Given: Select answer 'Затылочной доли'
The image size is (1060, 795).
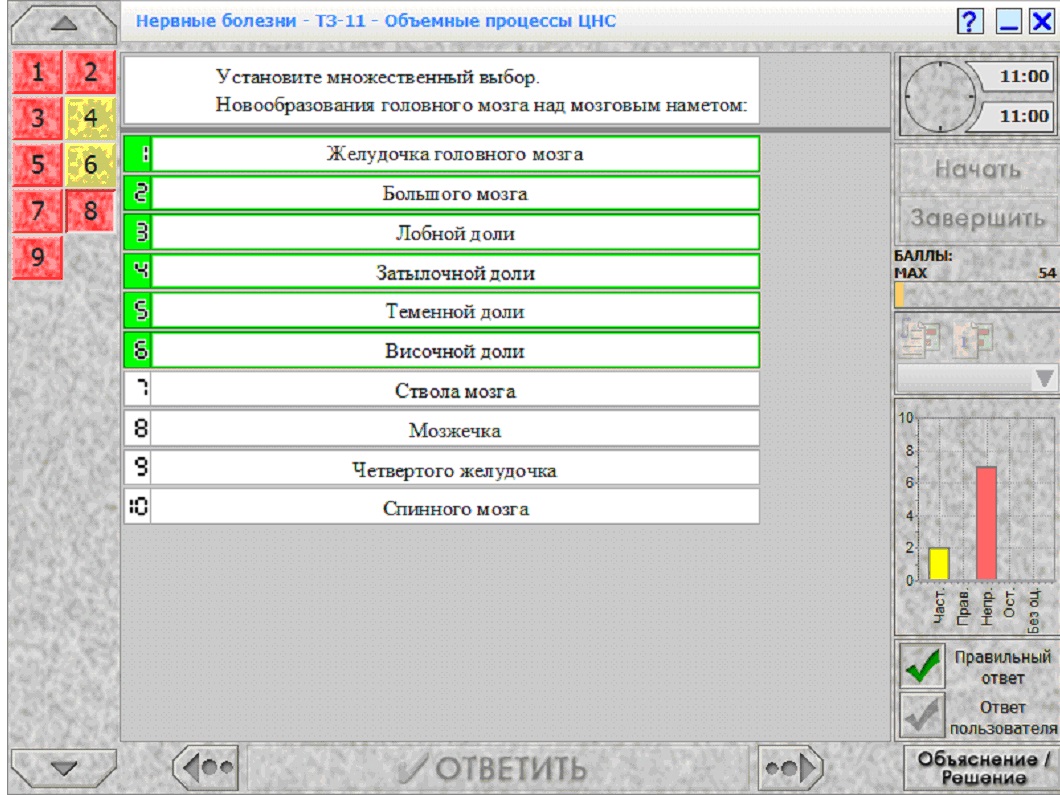Looking at the screenshot, I should 441,272.
